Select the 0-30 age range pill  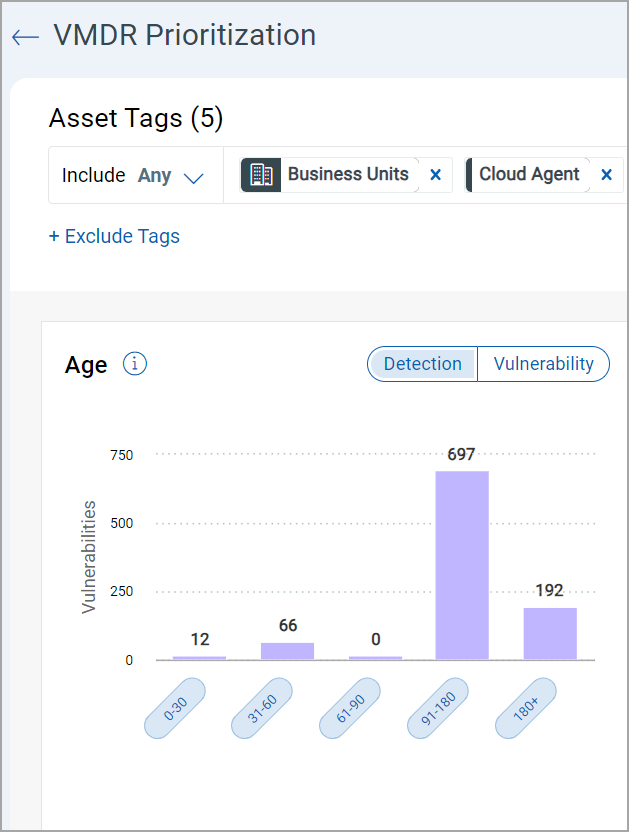coord(175,708)
